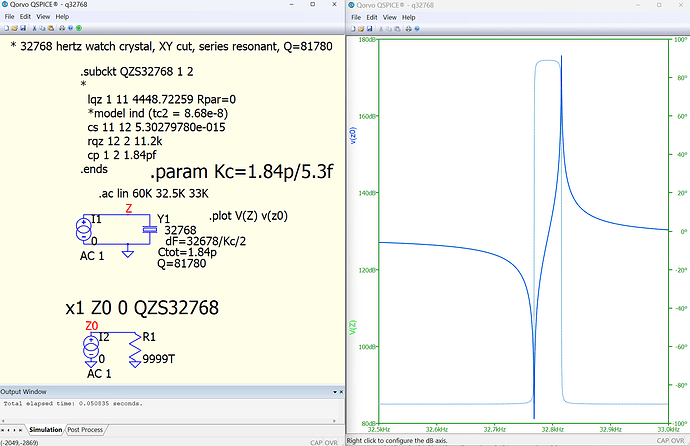Minimize the waveform QSPICE window
Image resolution: width=690 pixels, height=446 pixels.
coord(638,5)
